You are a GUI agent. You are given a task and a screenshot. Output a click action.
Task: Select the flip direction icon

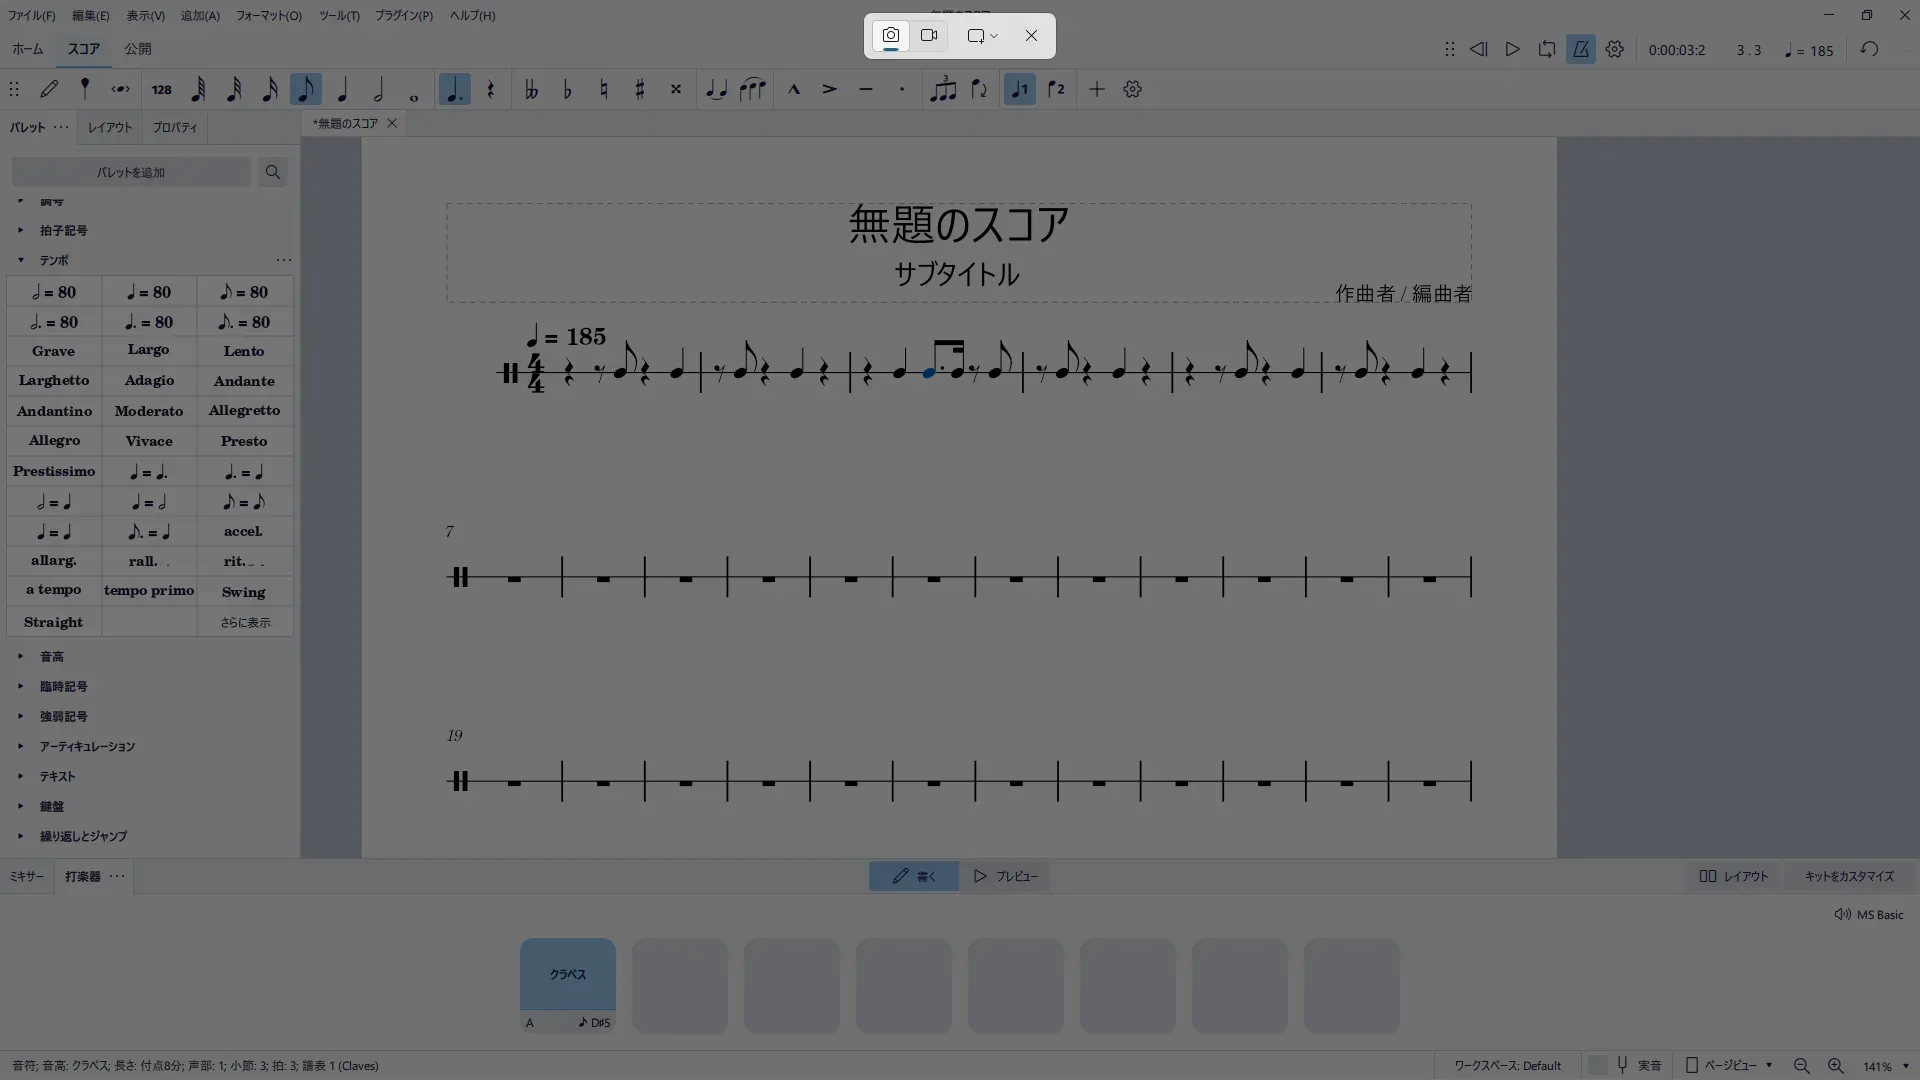click(979, 89)
